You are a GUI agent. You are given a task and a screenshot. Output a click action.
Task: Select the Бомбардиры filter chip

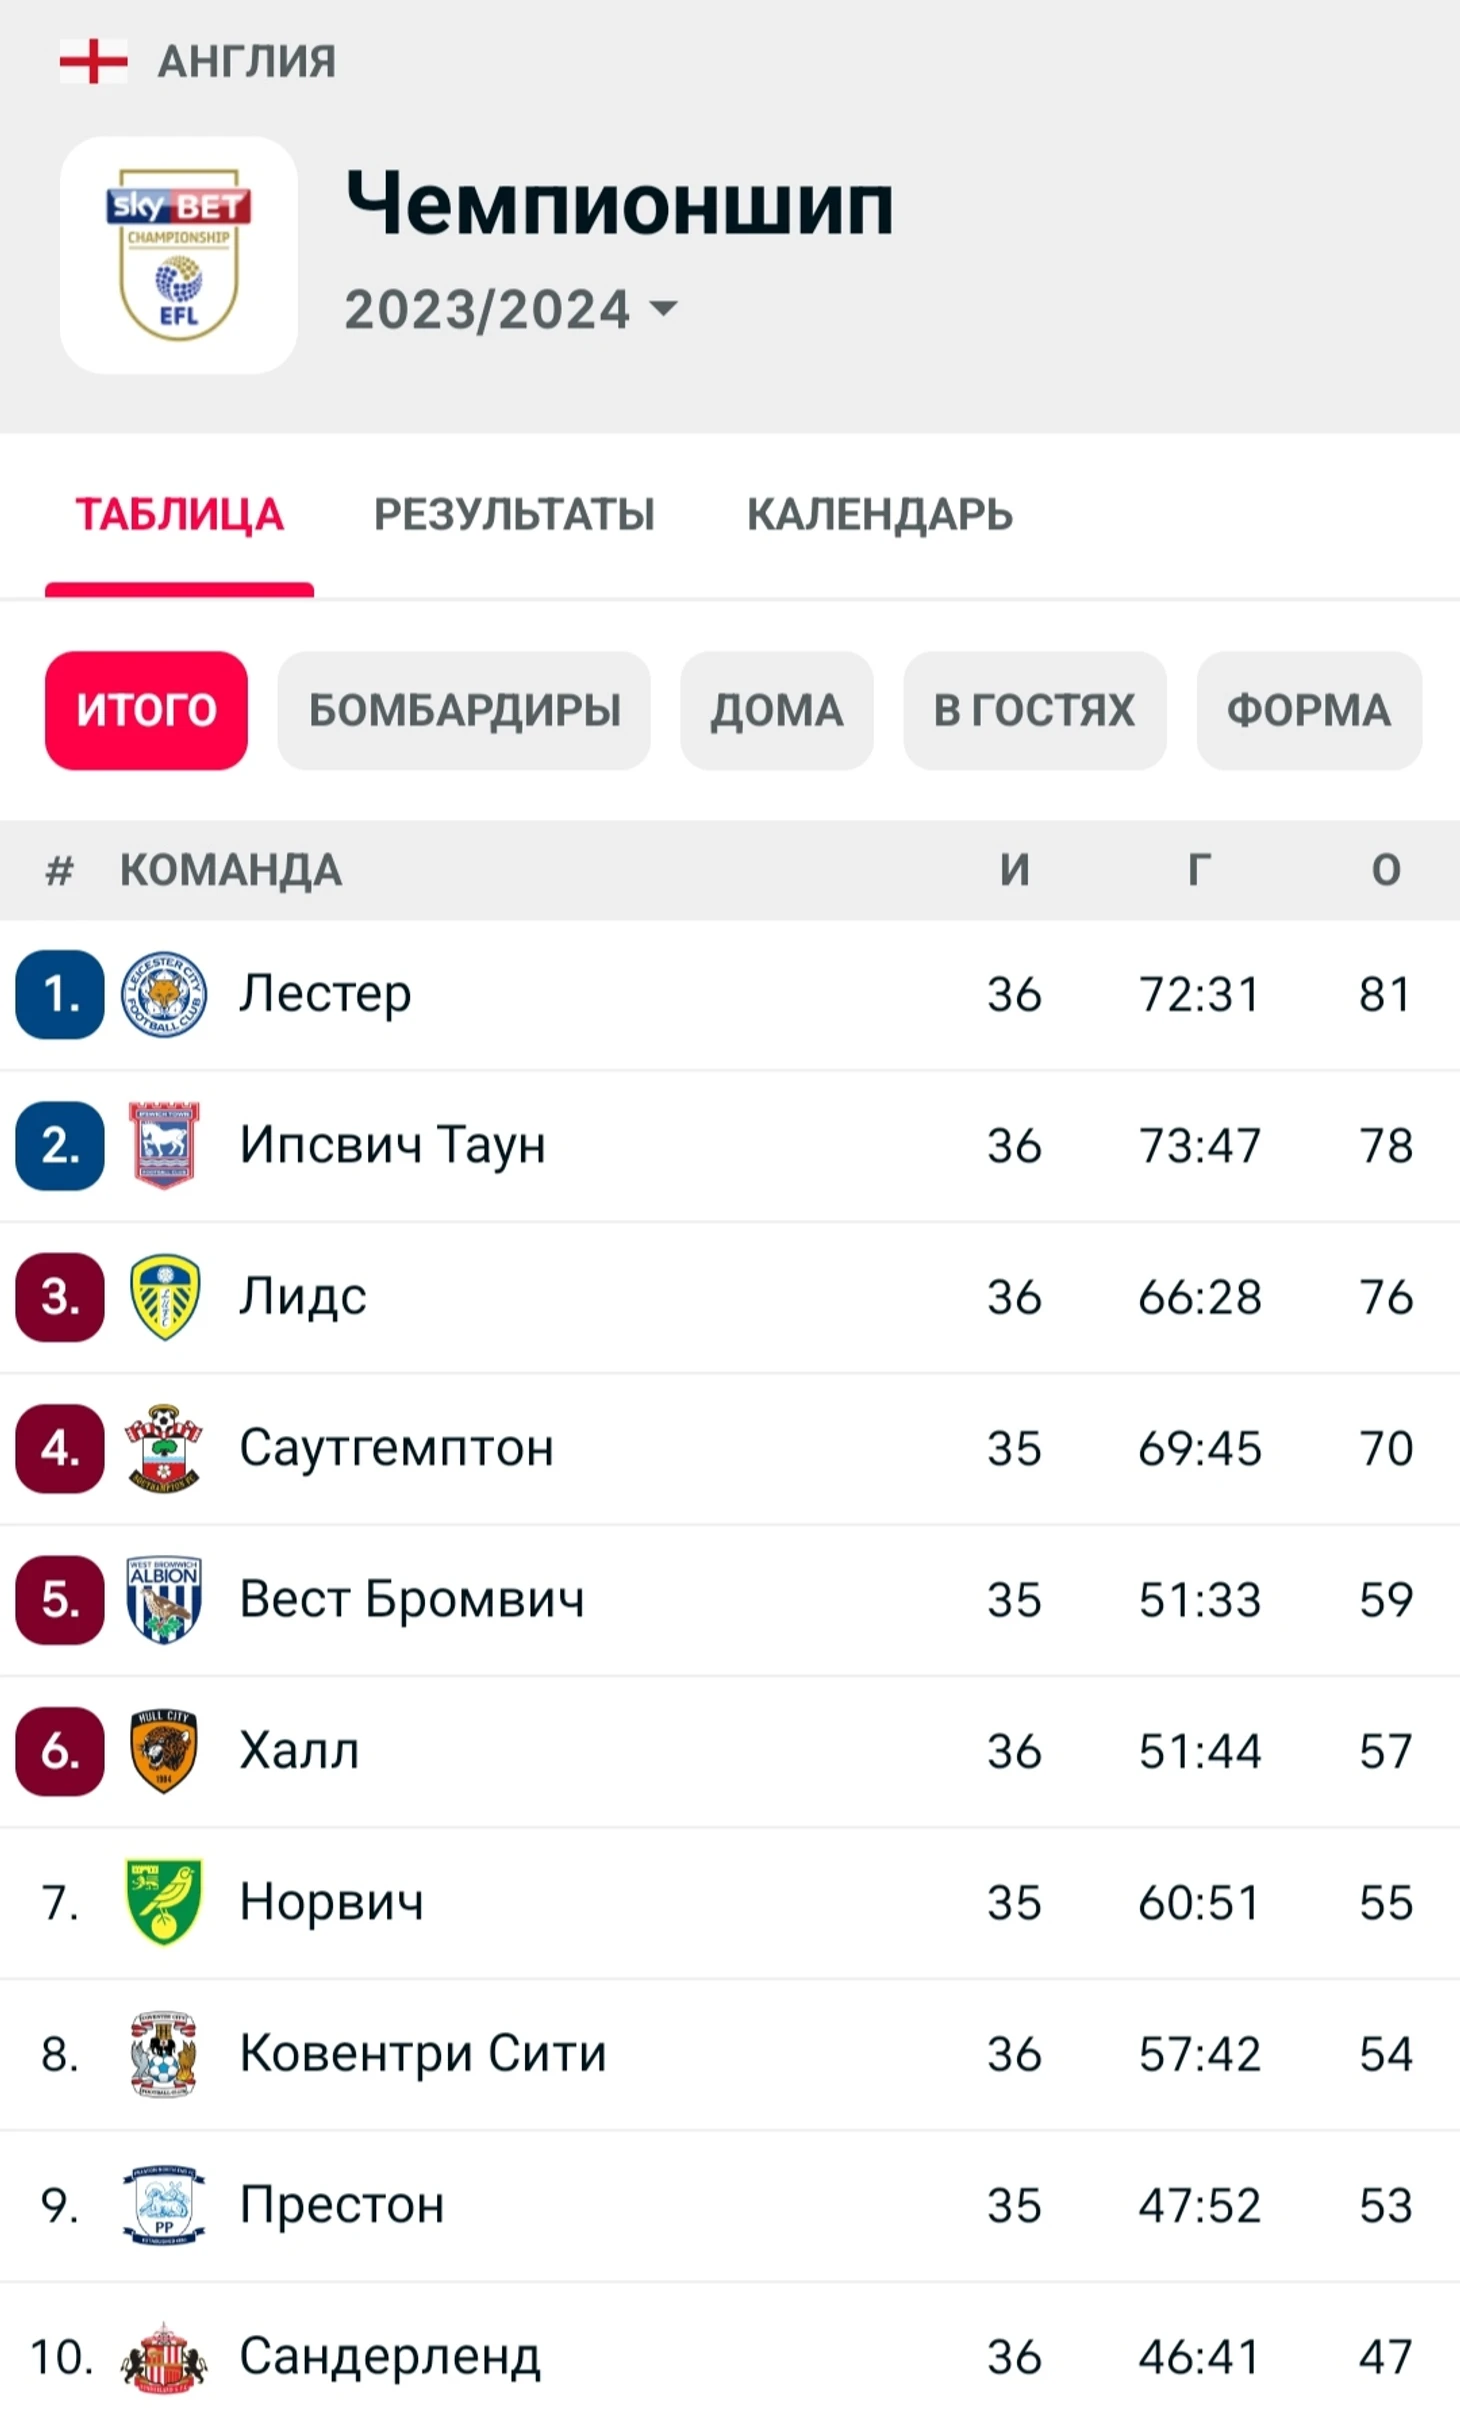coord(464,710)
